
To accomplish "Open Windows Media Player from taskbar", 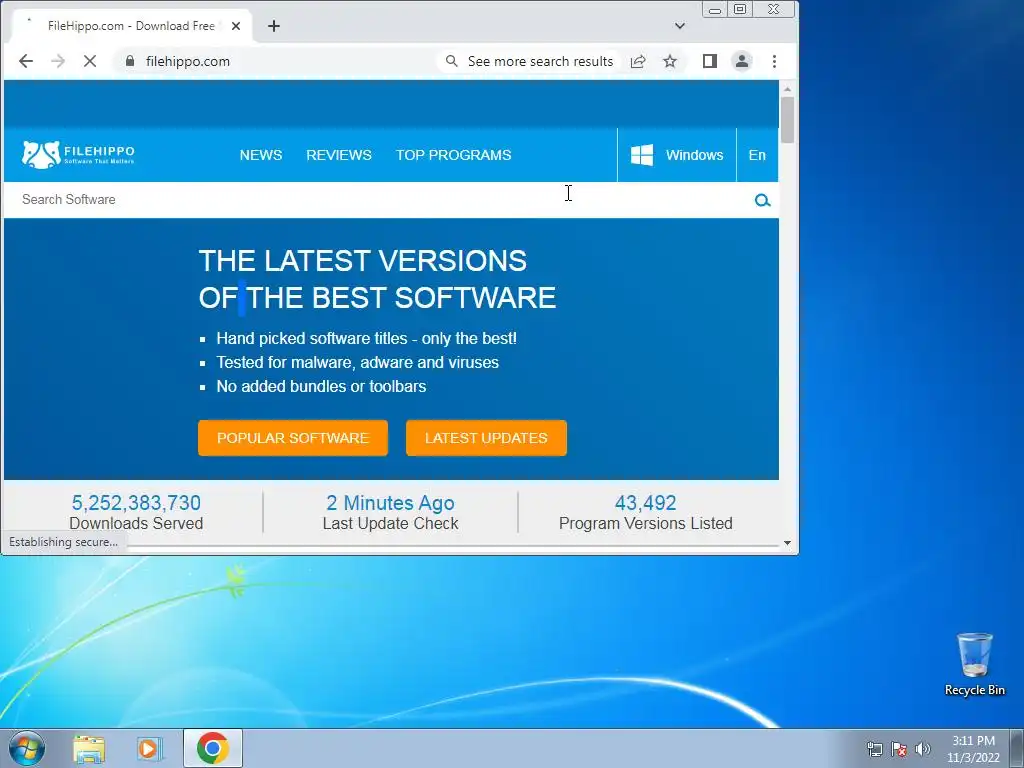I will point(150,748).
